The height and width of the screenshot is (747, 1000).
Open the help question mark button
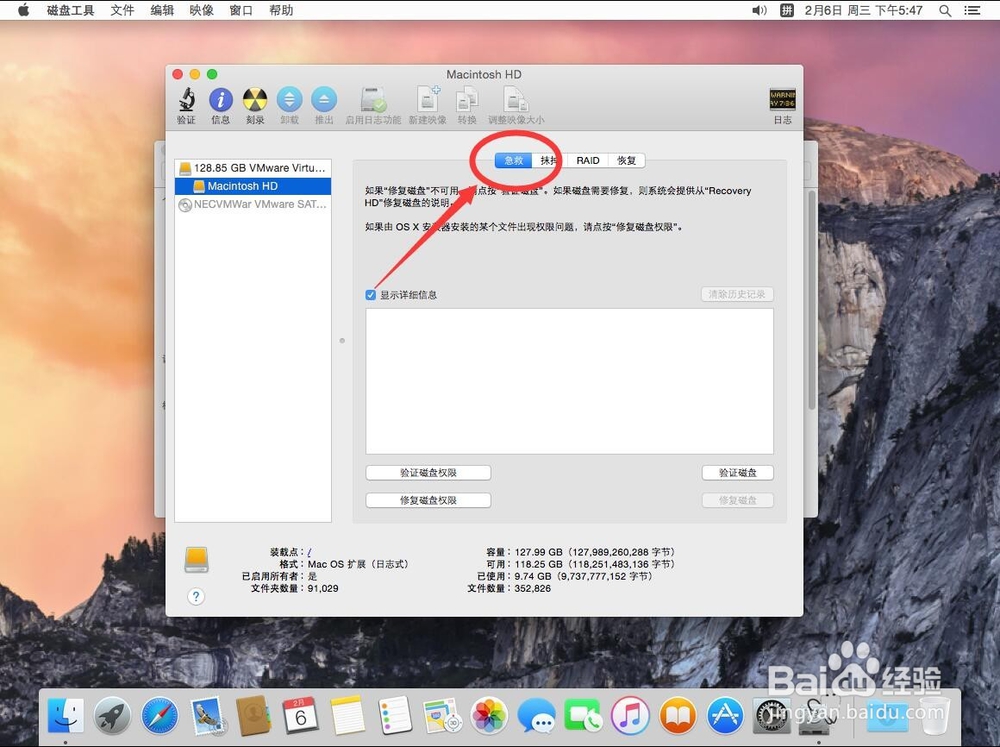coord(196,596)
